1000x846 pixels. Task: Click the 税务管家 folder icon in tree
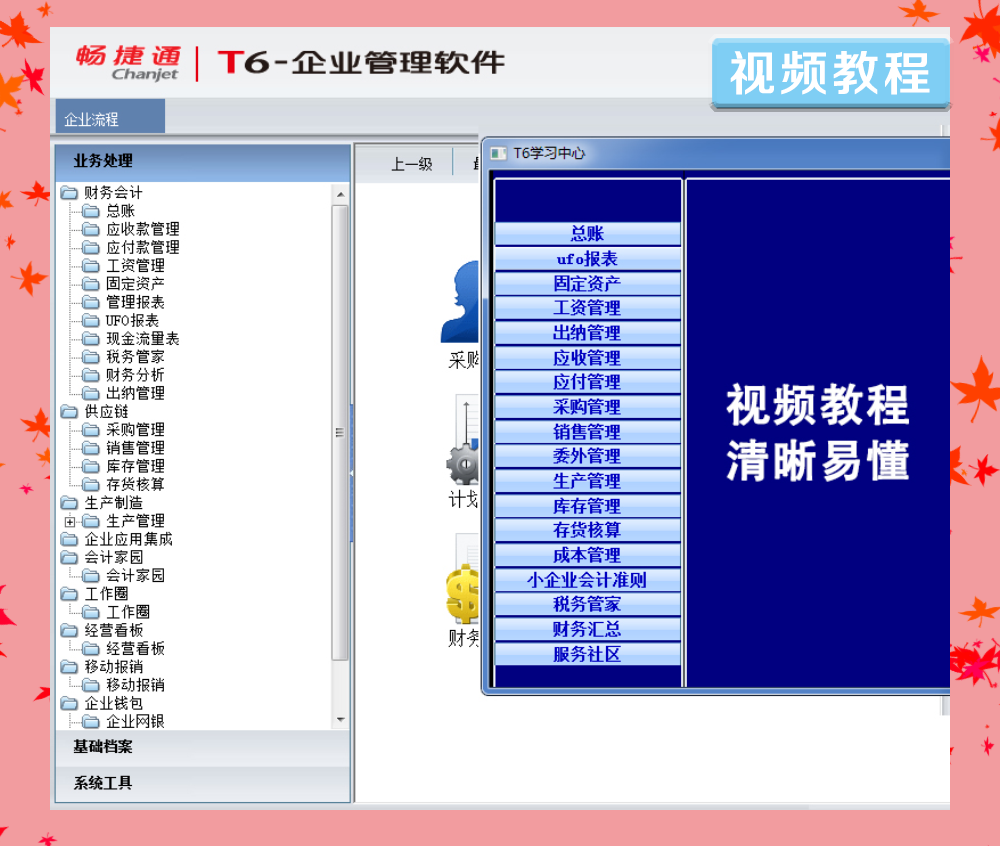[91, 357]
